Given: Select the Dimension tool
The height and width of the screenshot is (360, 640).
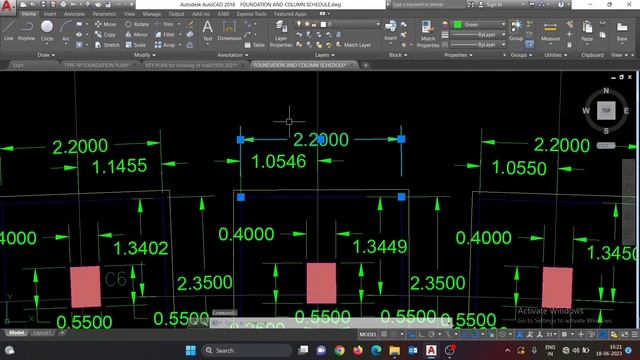Looking at the screenshot, I should [229, 31].
